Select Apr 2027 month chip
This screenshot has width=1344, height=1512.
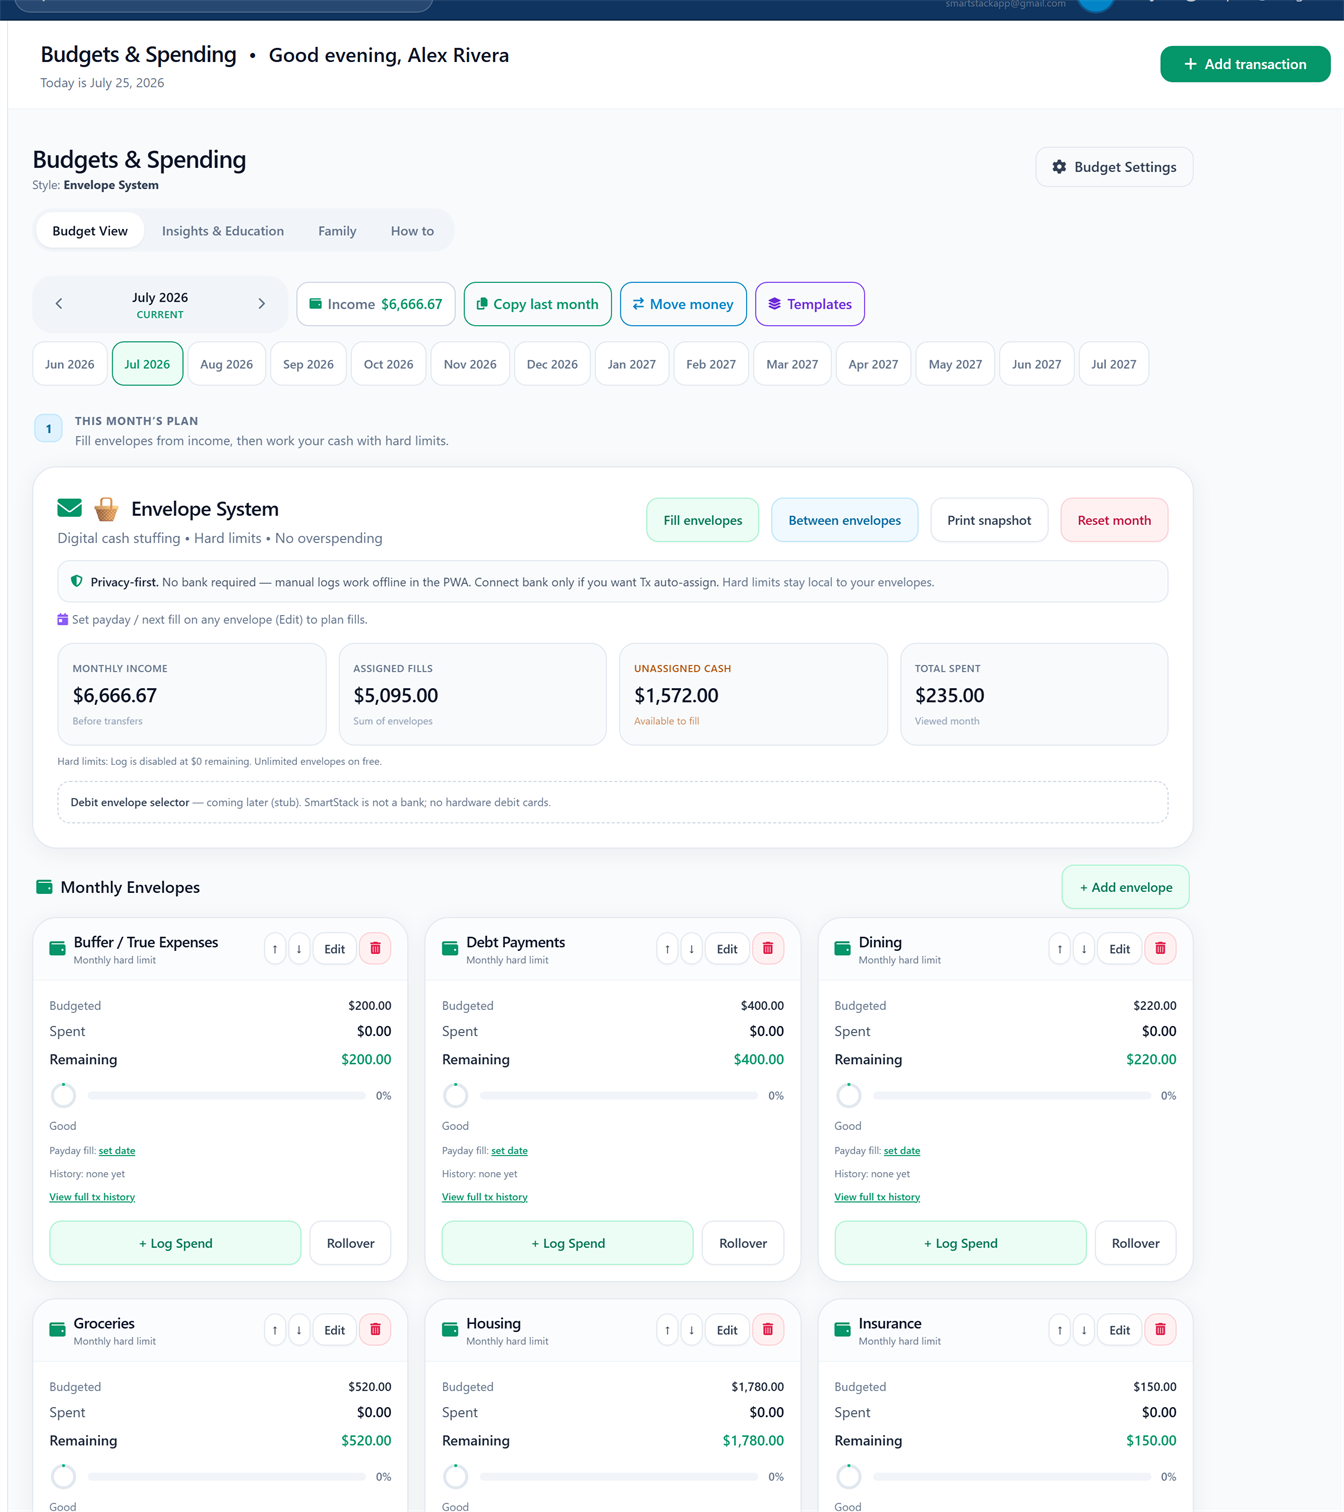coord(873,364)
